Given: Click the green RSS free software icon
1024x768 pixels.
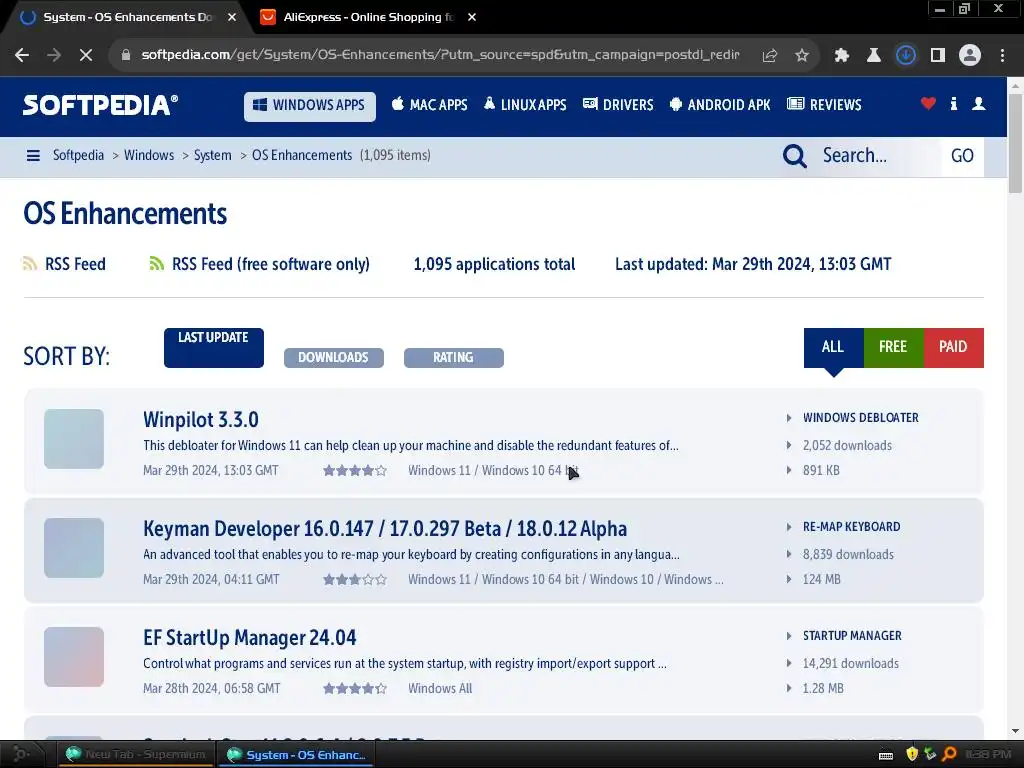Looking at the screenshot, I should (x=157, y=264).
